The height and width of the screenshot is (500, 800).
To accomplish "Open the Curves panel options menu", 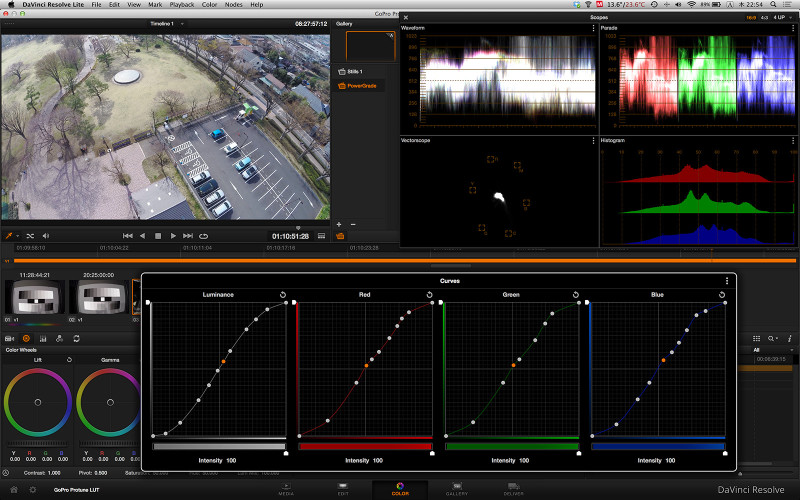I will [x=727, y=281].
